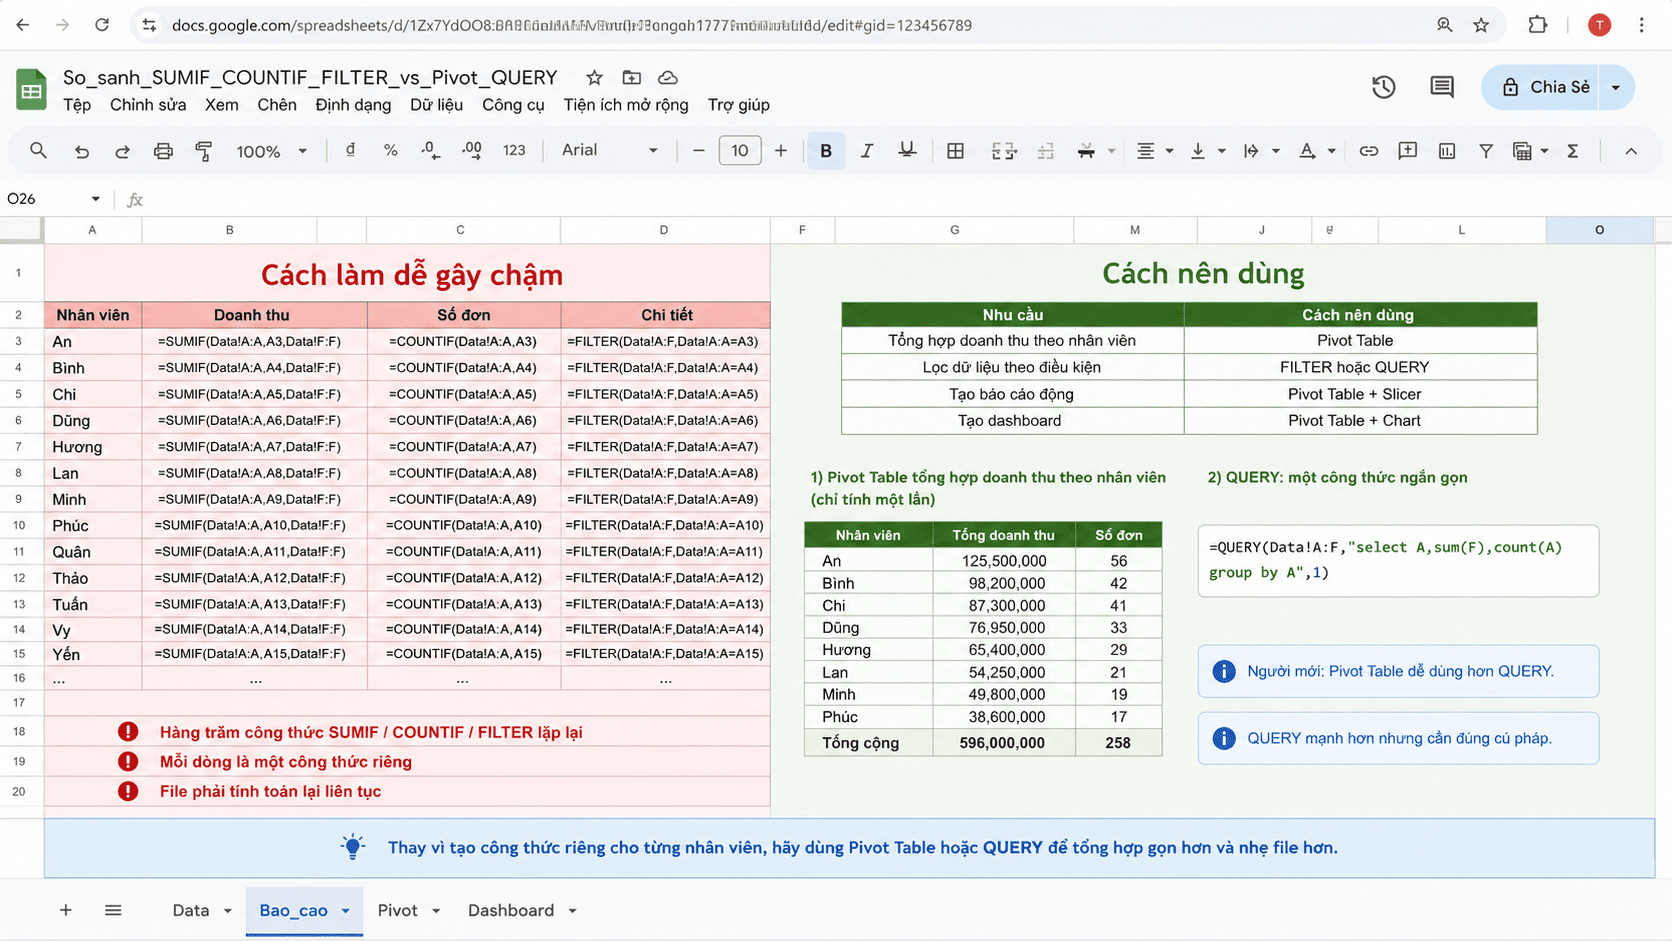This screenshot has height=941, width=1672.
Task: Open the Tiện ích mở rộng menu
Action: point(625,105)
